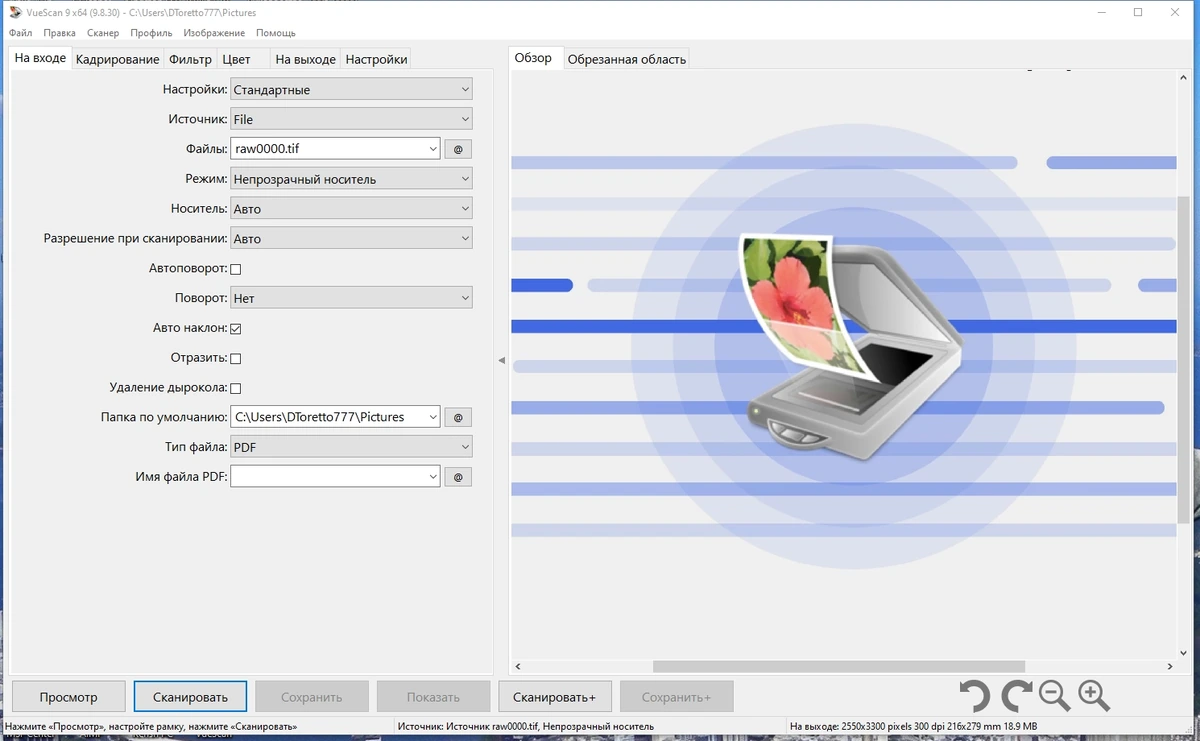Click status text about Источник raw0000.tif
This screenshot has height=741, width=1200.
click(526, 726)
